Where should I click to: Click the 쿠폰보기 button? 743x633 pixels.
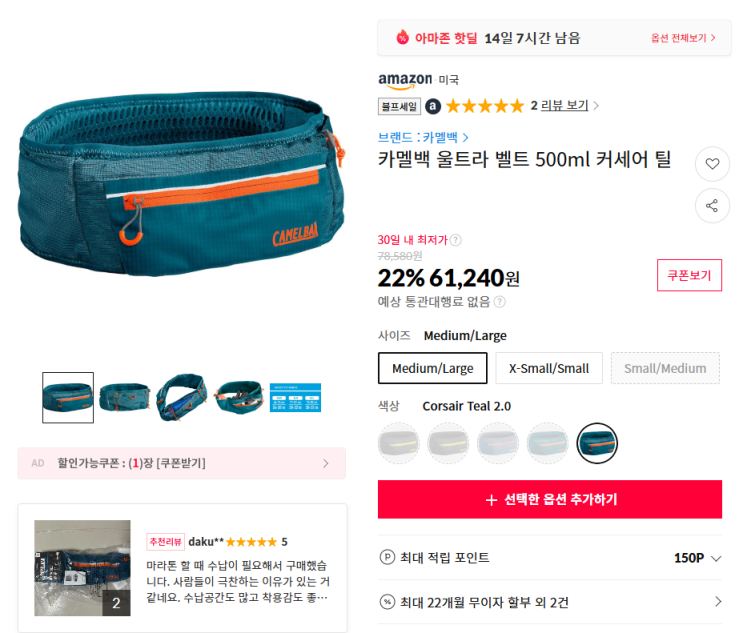pyautogui.click(x=689, y=275)
